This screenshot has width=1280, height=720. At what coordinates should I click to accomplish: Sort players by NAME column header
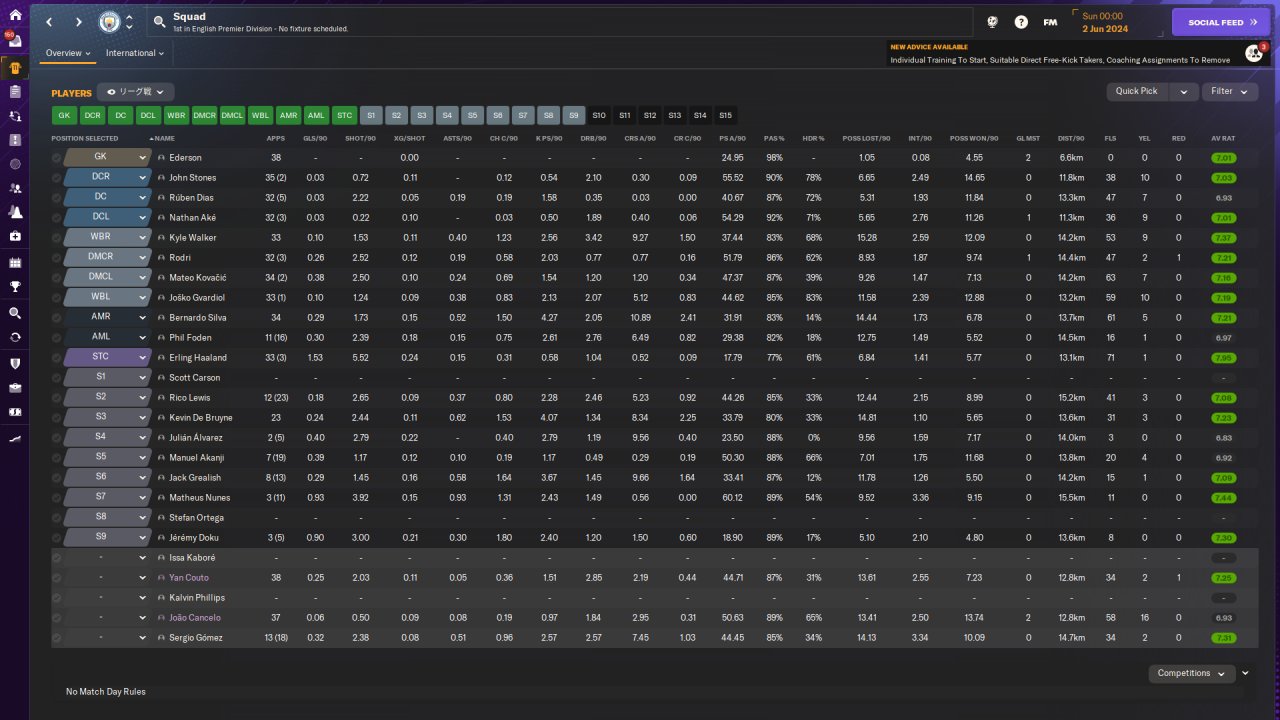pos(165,138)
